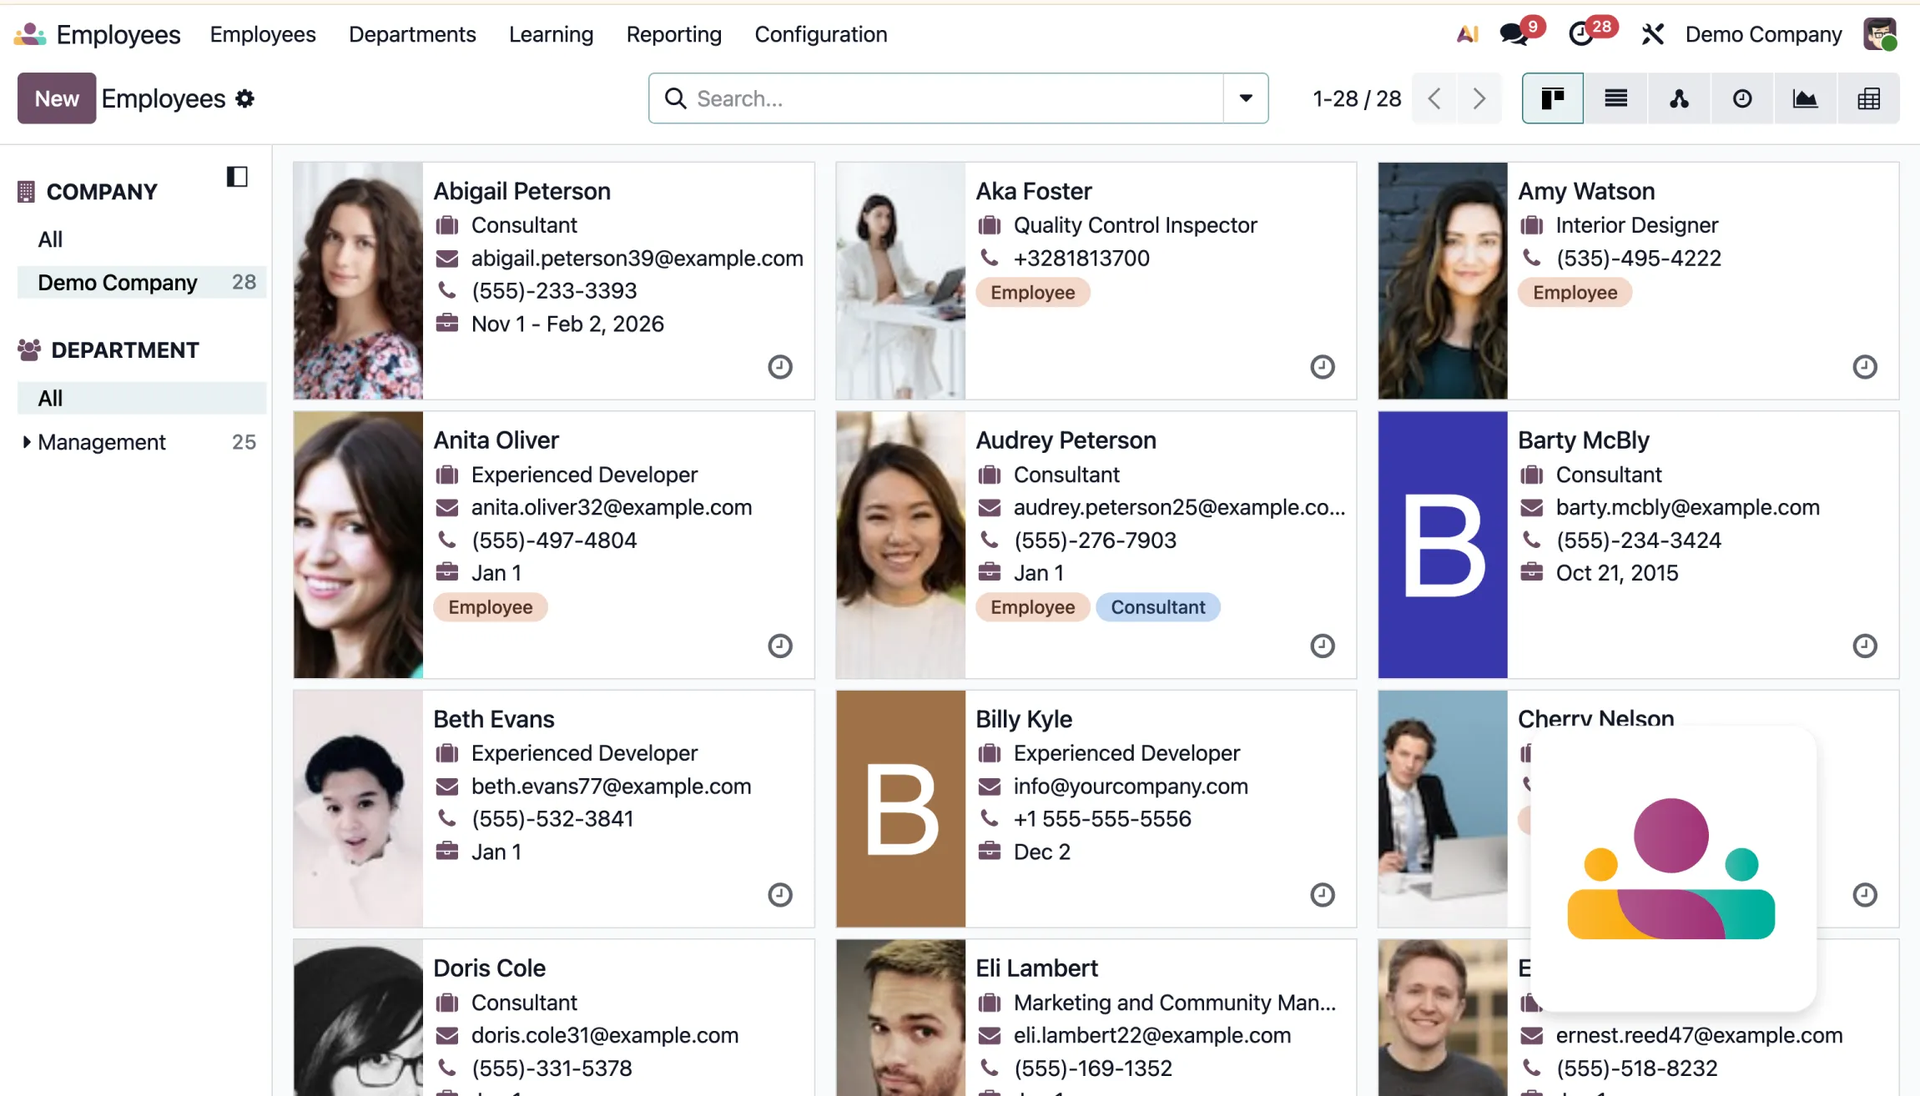Open Doris Cole's employee name

pyautogui.click(x=489, y=968)
